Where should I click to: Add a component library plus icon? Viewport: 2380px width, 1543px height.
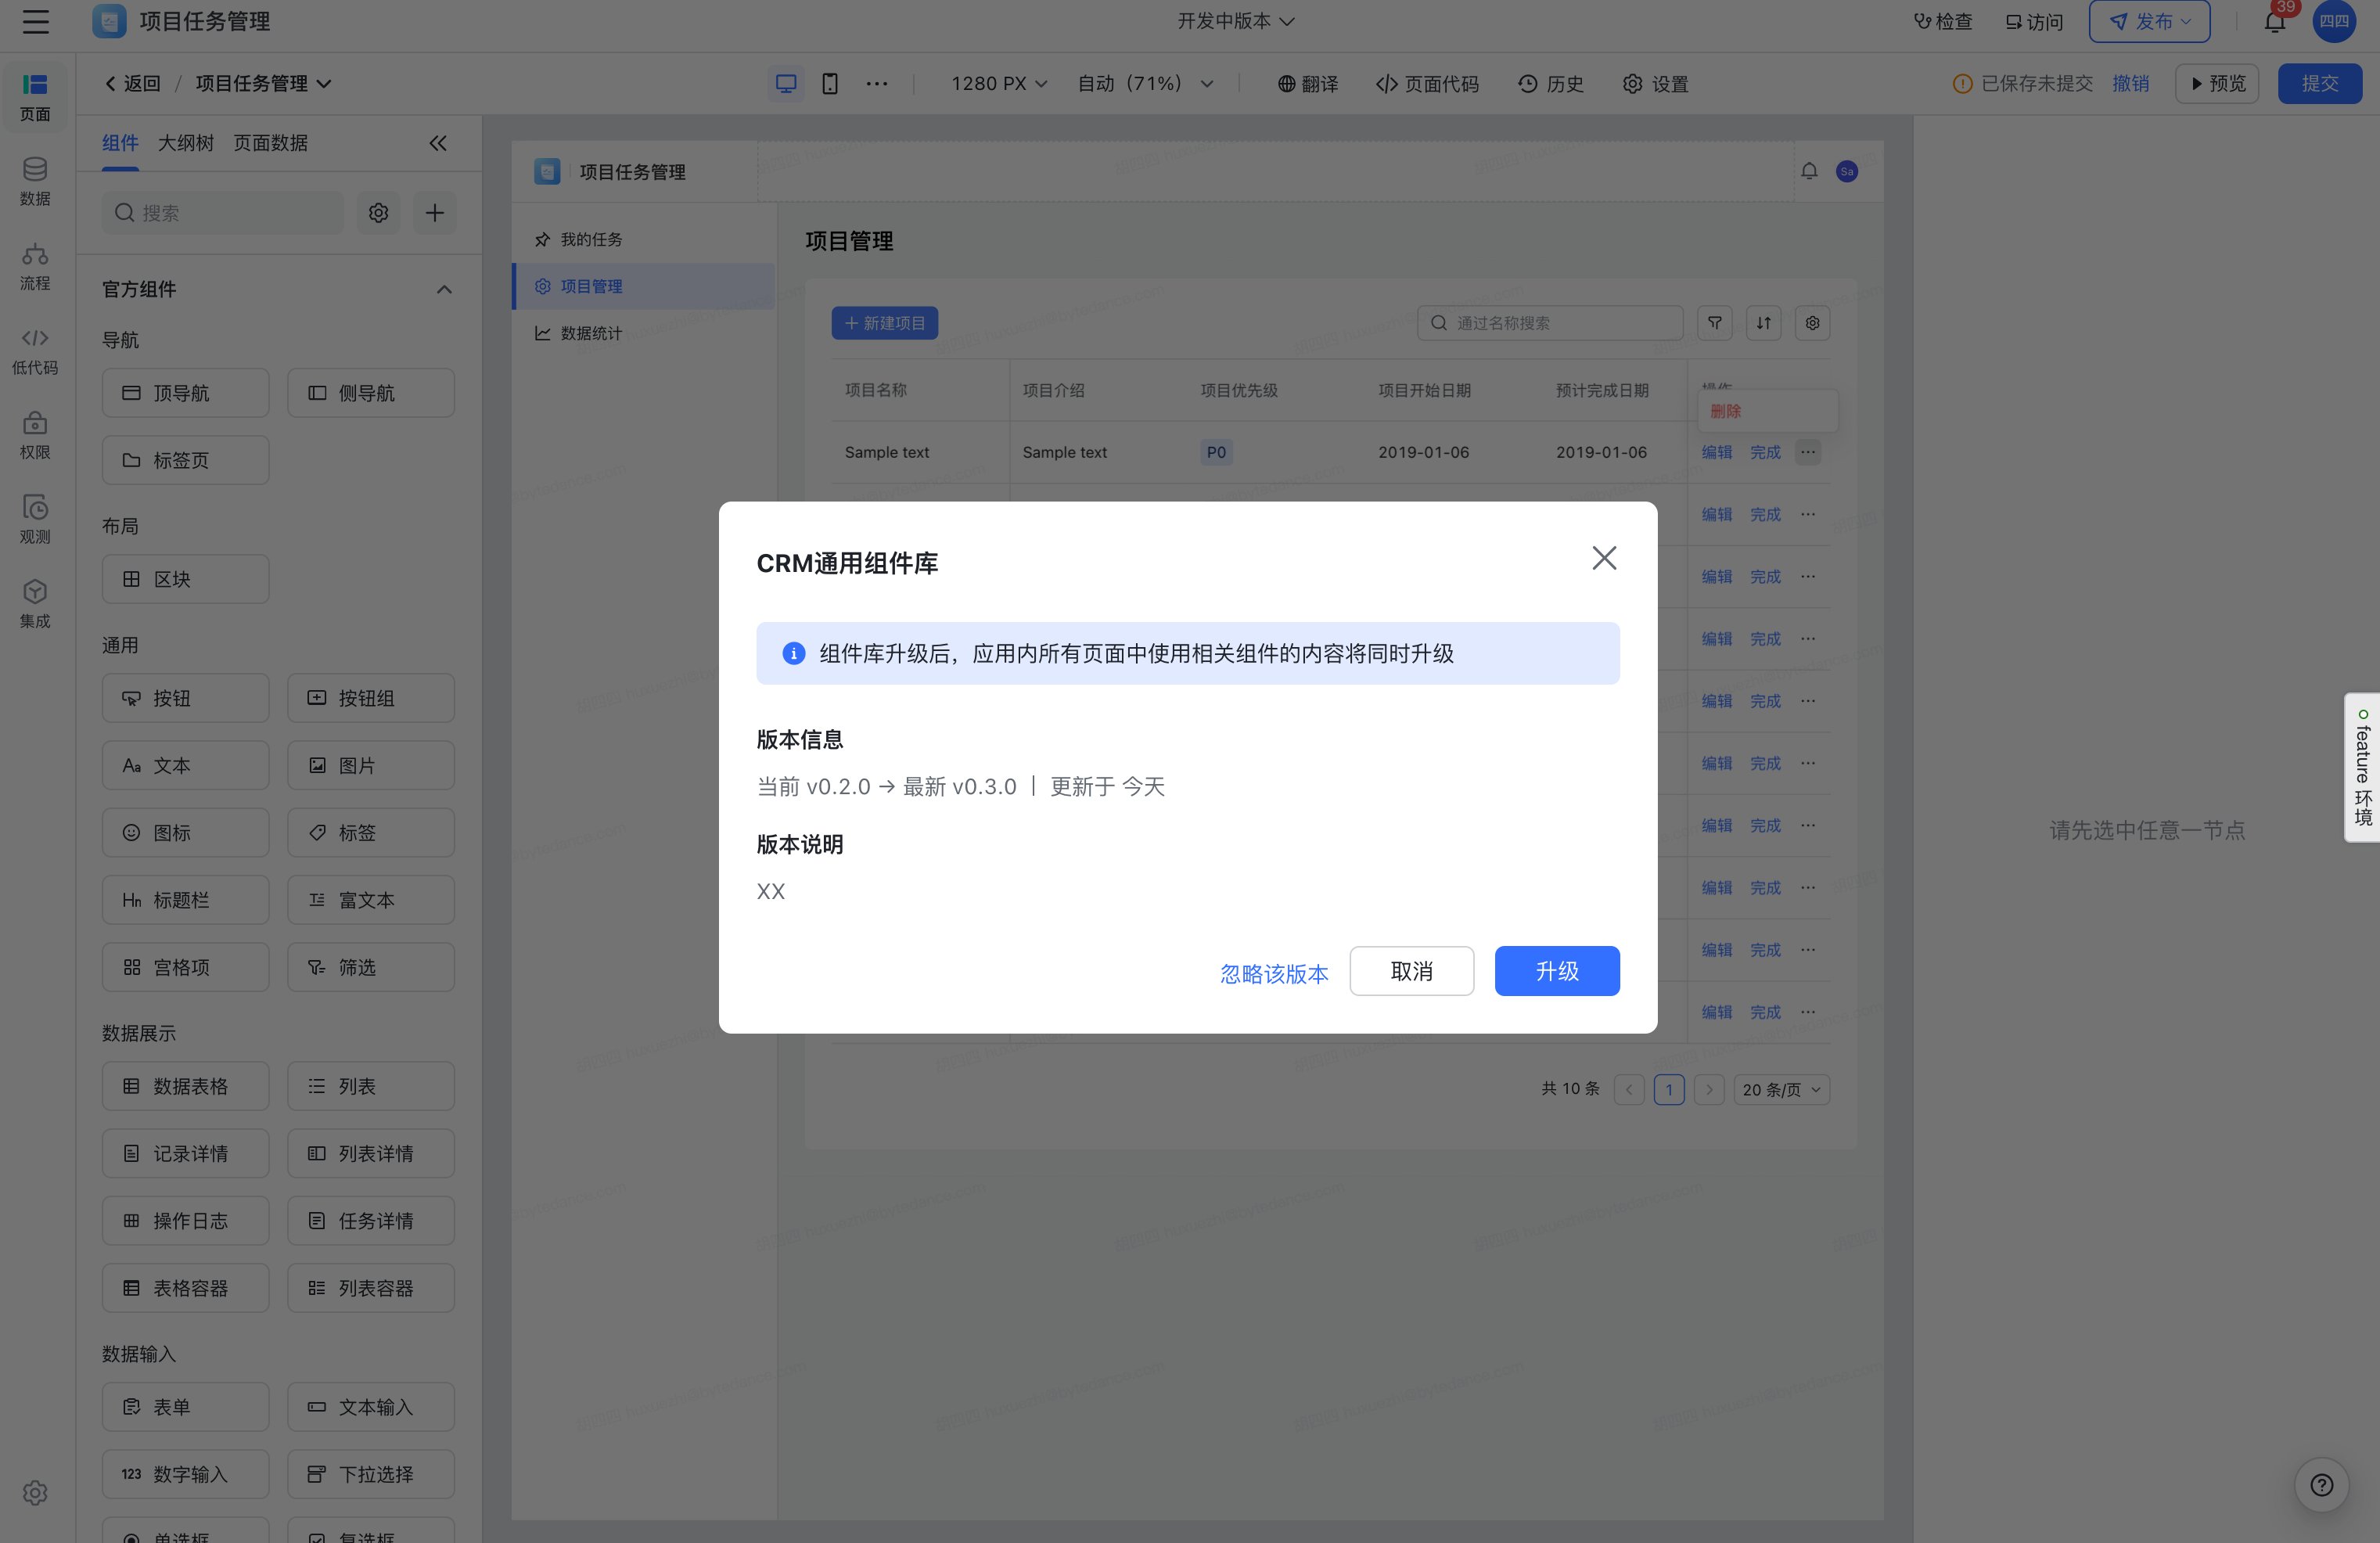click(435, 213)
